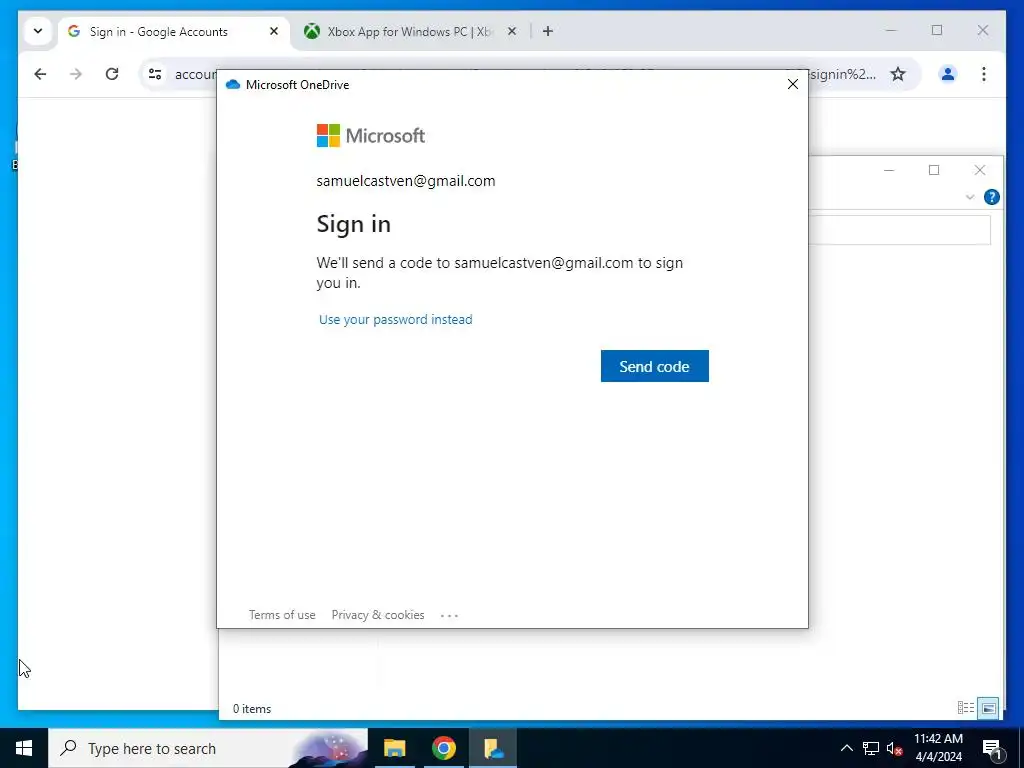Open Chrome three-dot menu
This screenshot has height=768, width=1024.
(x=984, y=74)
